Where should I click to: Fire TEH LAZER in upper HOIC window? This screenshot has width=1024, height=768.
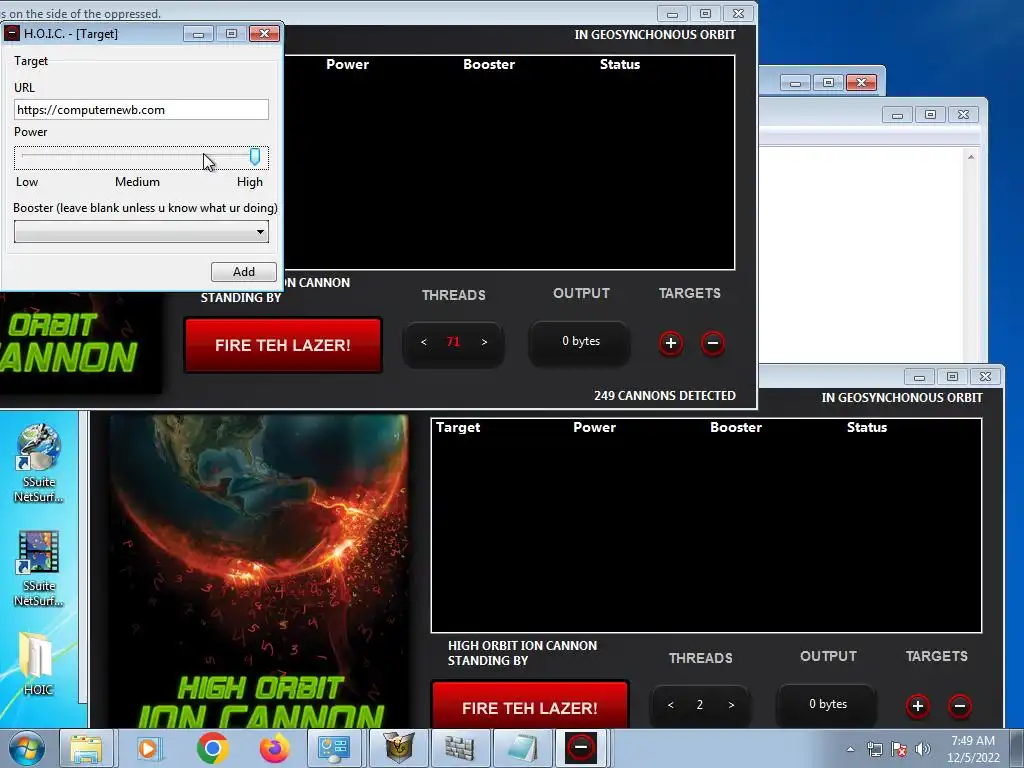[283, 345]
